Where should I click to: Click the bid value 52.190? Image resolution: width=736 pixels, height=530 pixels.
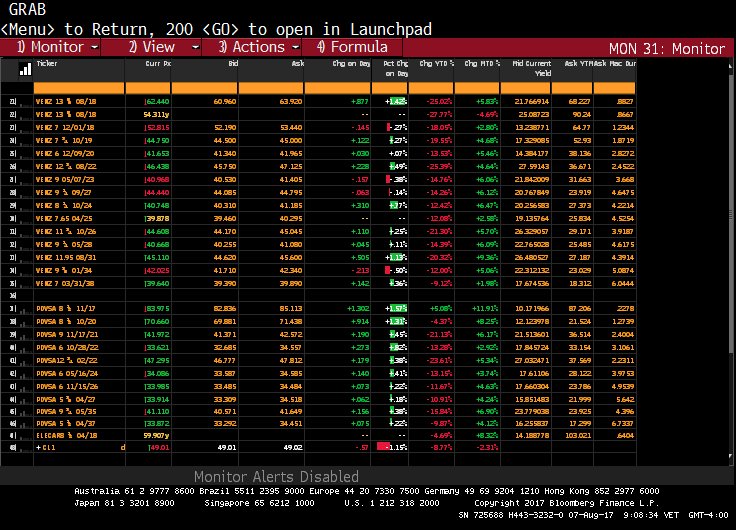click(x=225, y=128)
